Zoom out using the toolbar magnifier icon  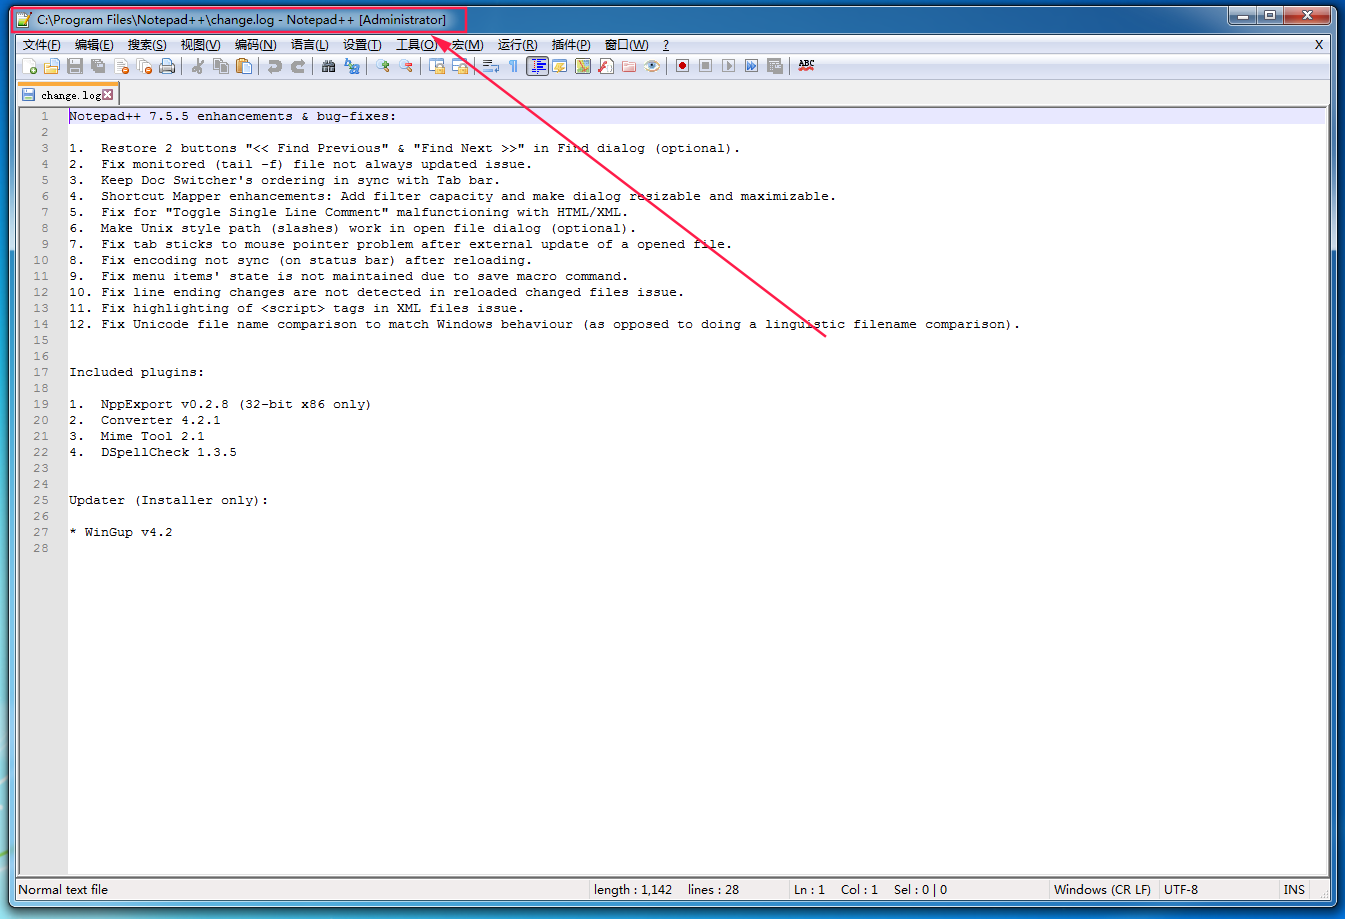tap(406, 66)
